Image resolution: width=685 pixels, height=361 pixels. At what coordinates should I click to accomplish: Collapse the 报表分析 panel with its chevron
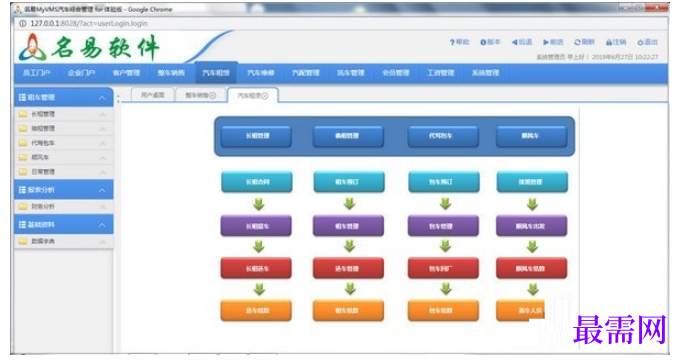(x=102, y=190)
